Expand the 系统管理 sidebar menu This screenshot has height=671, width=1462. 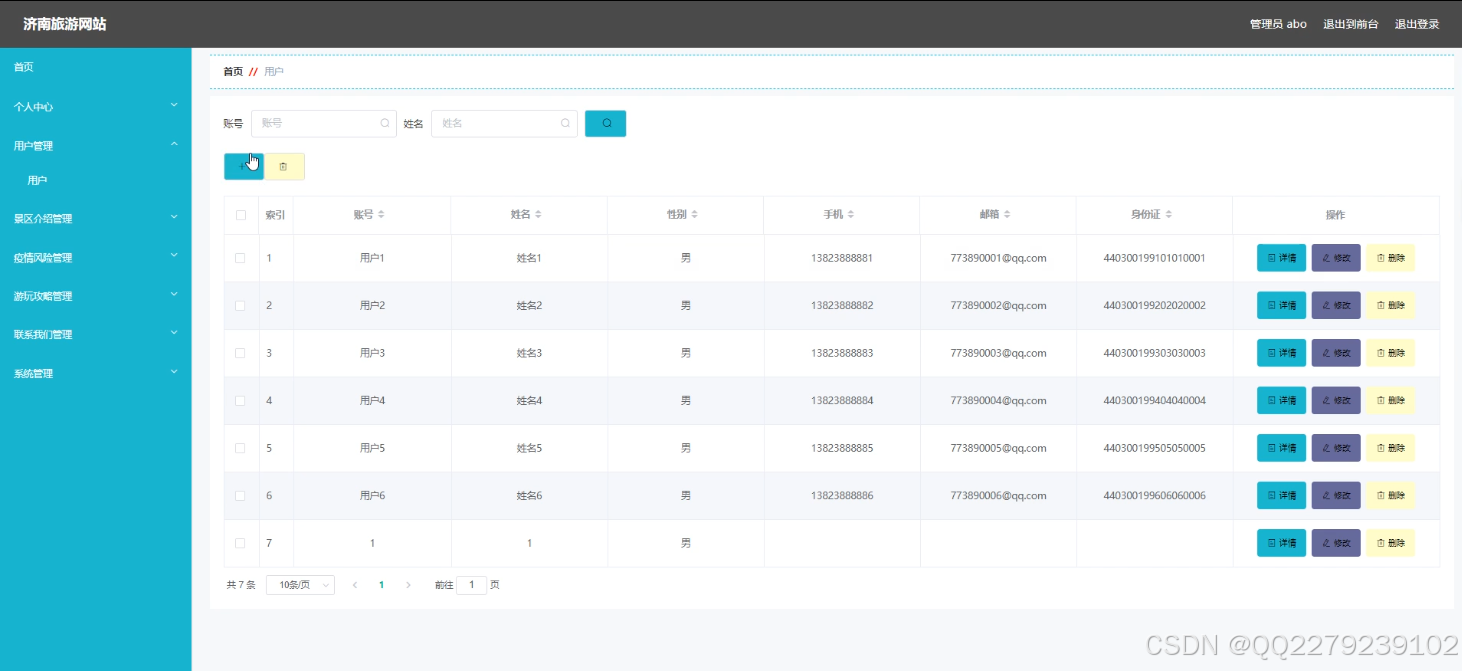tap(95, 373)
